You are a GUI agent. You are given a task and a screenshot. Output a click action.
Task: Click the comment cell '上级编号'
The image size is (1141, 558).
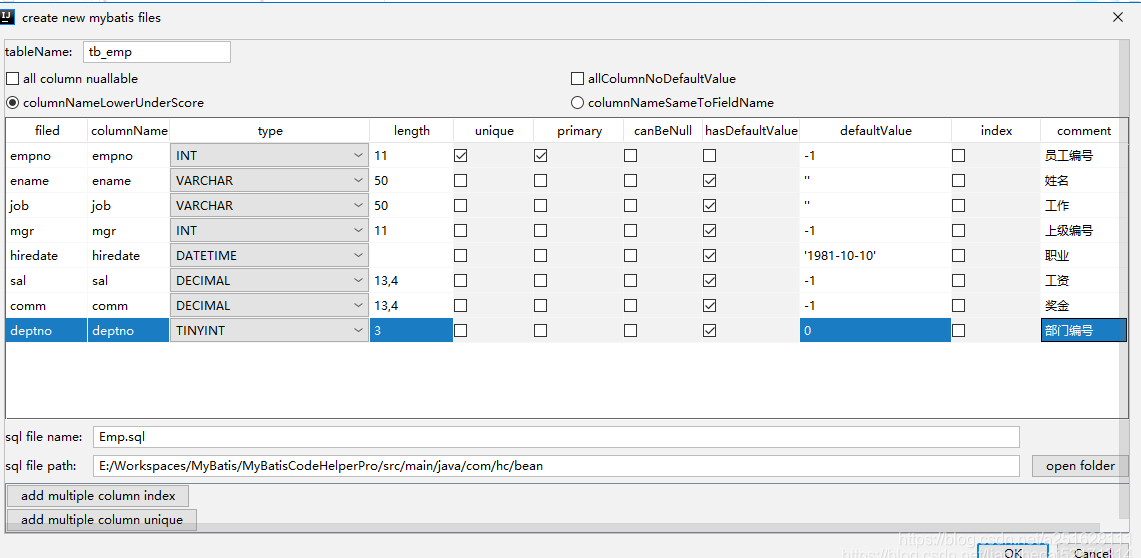pyautogui.click(x=1084, y=231)
